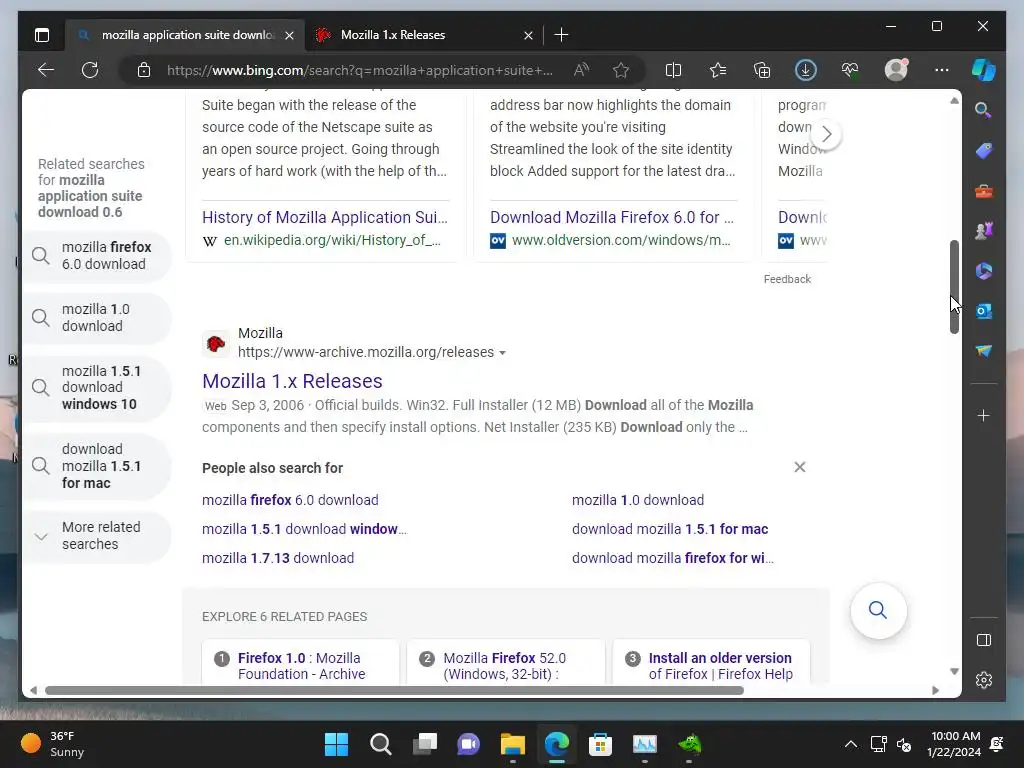Open Copilot icon in Edge toolbar
This screenshot has height=768, width=1024.
(984, 70)
